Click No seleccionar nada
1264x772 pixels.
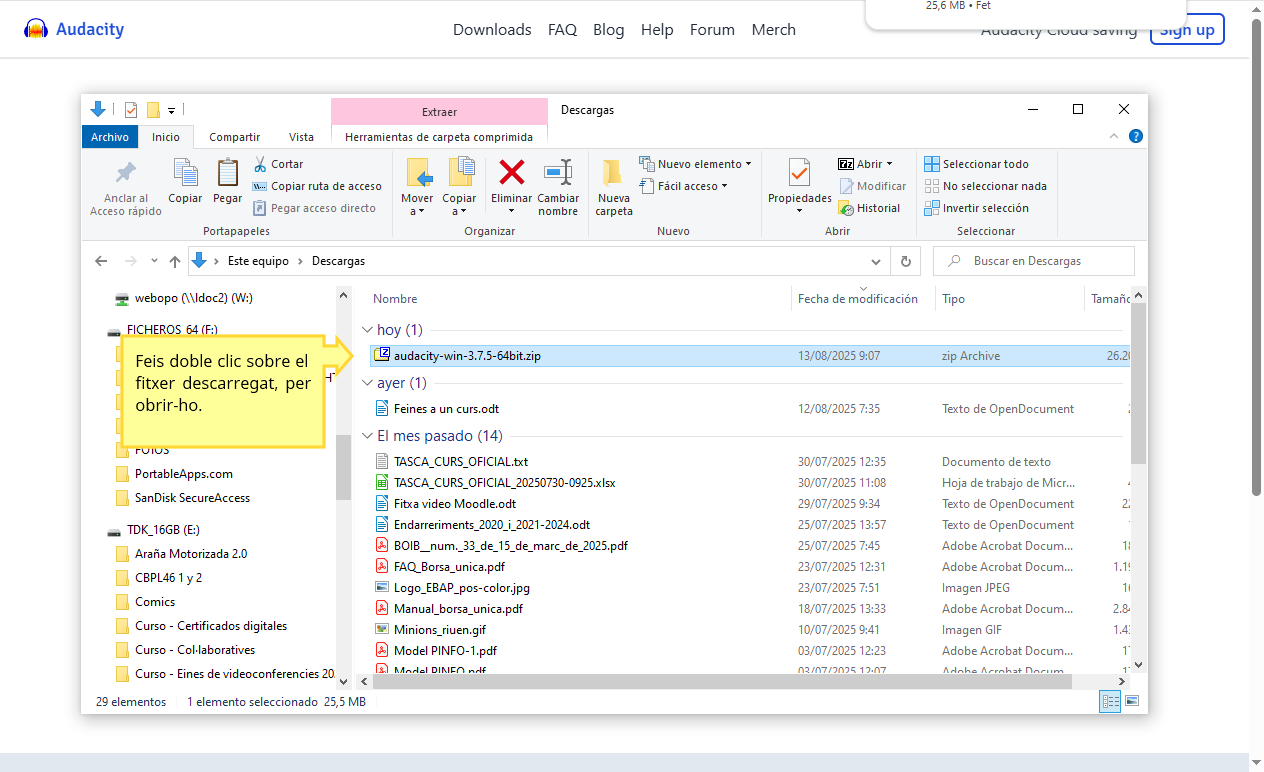(985, 186)
